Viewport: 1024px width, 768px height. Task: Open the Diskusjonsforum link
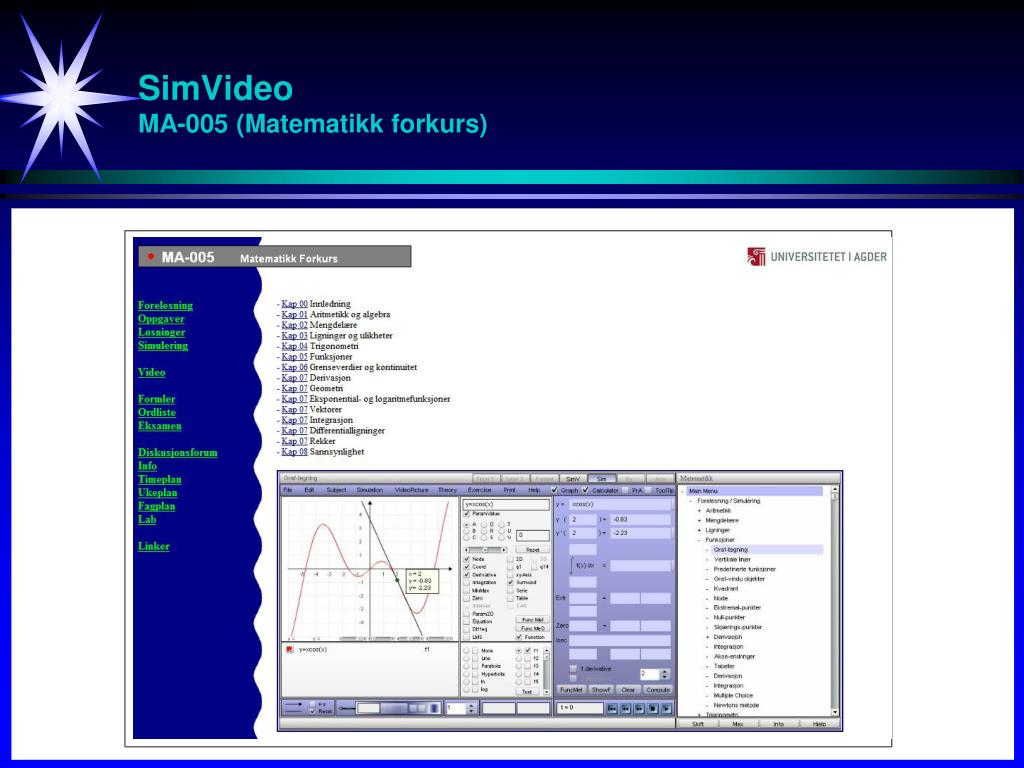(x=178, y=452)
